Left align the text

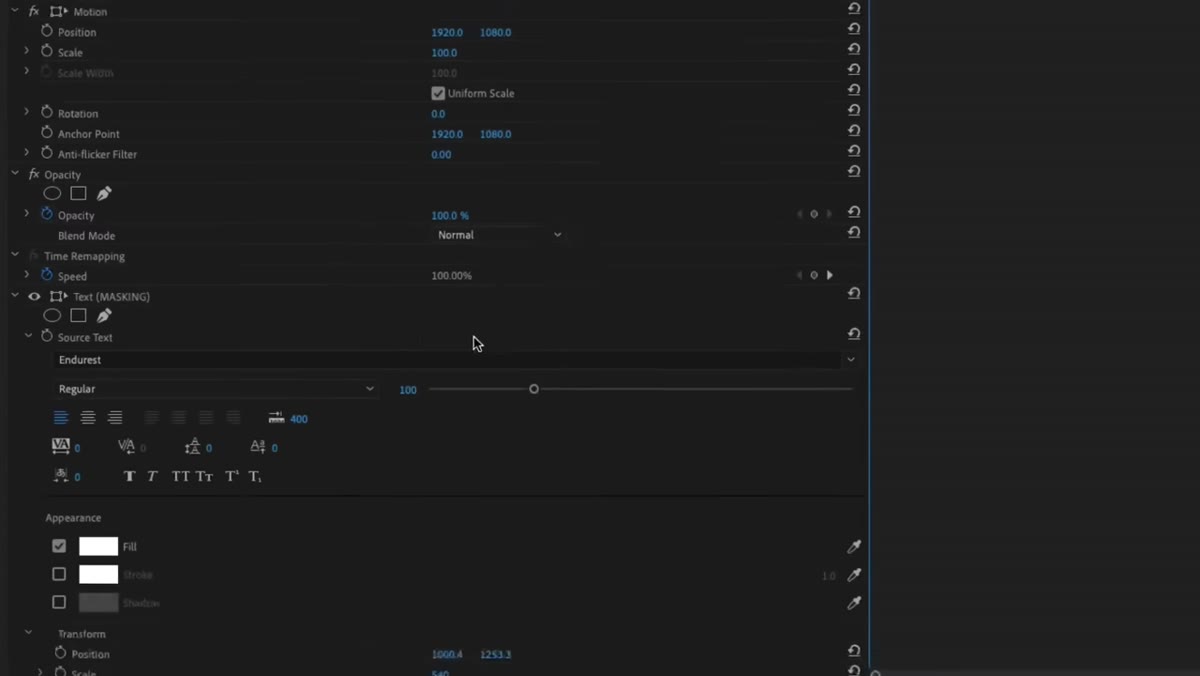click(61, 417)
